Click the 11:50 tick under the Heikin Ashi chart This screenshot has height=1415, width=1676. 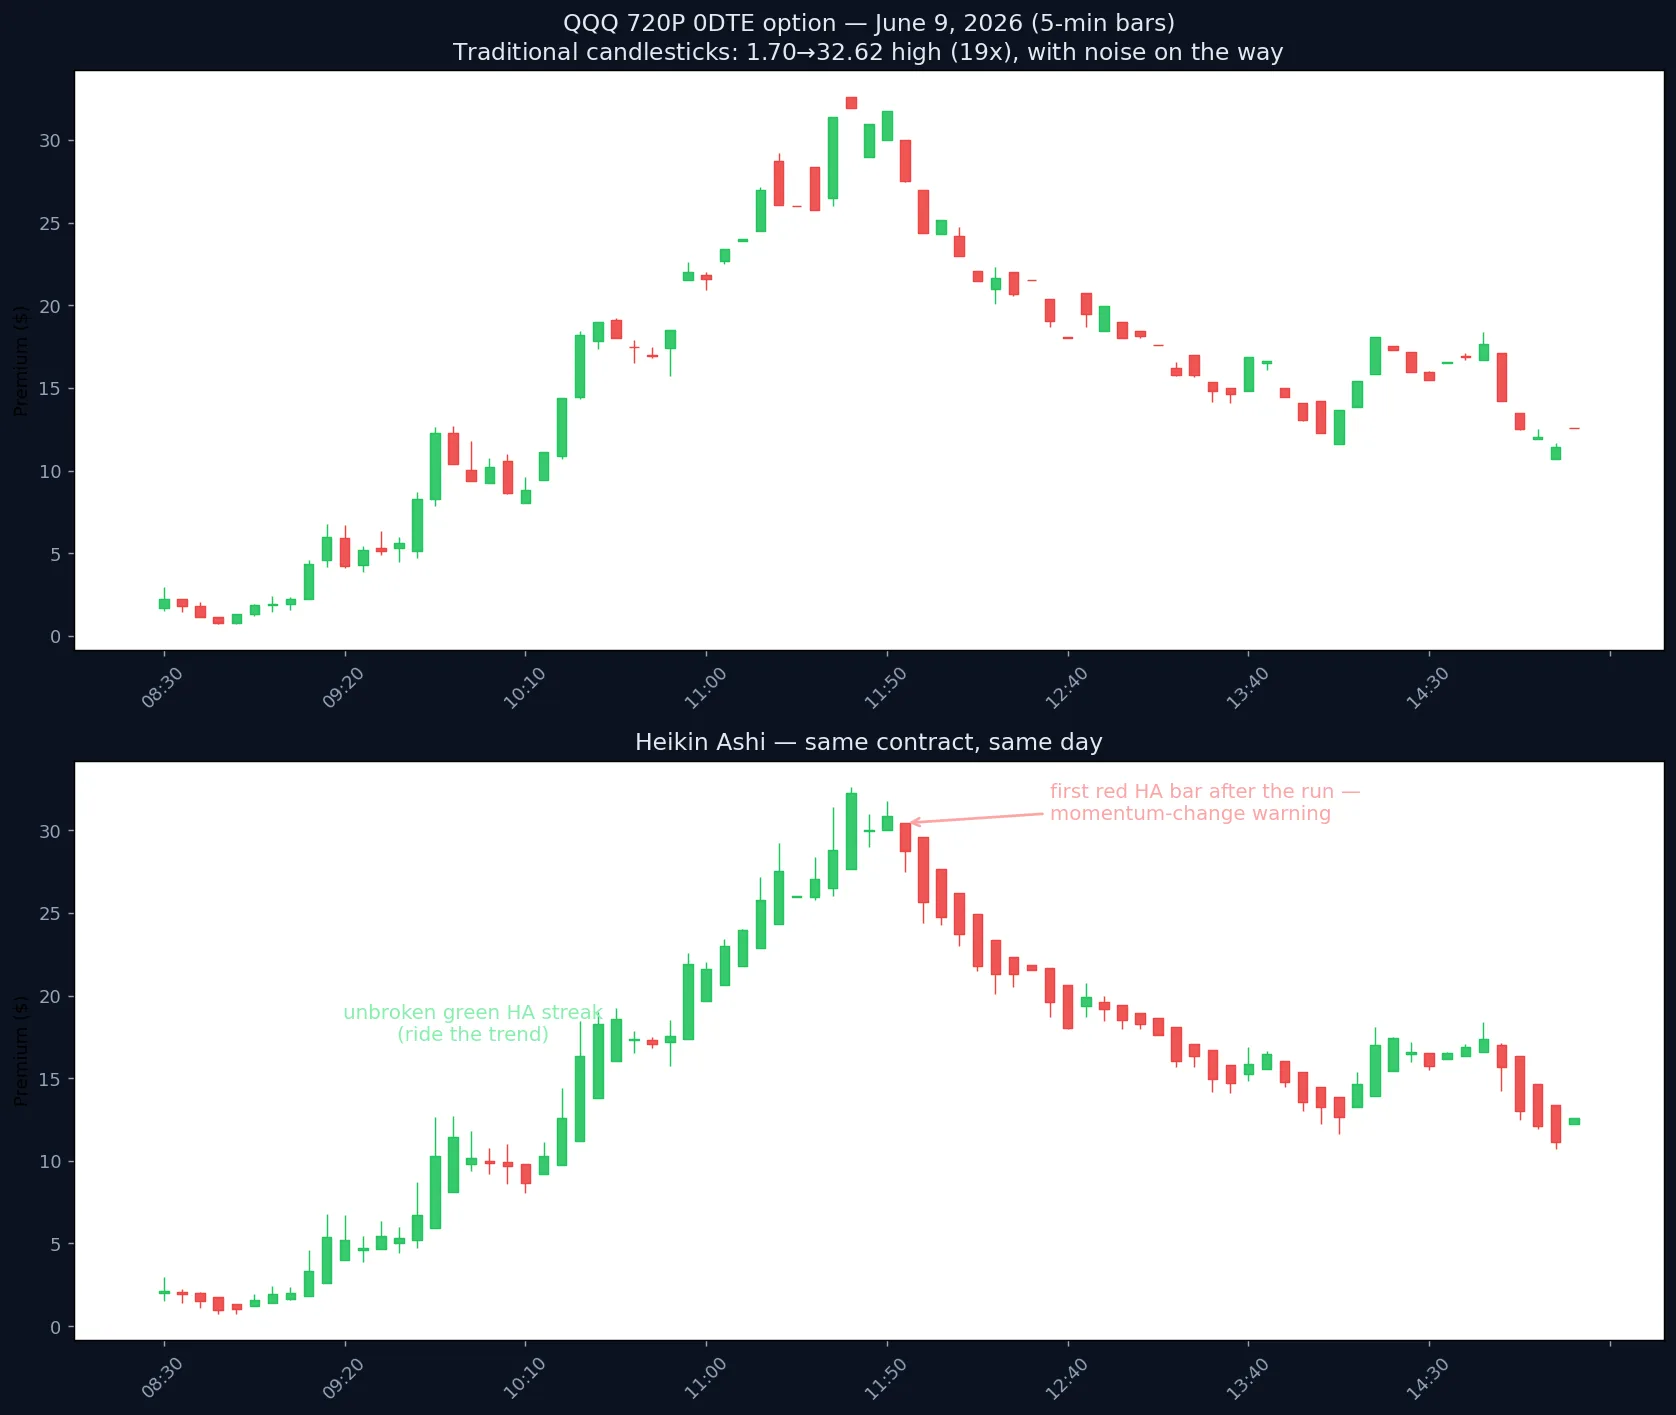coord(885,1378)
